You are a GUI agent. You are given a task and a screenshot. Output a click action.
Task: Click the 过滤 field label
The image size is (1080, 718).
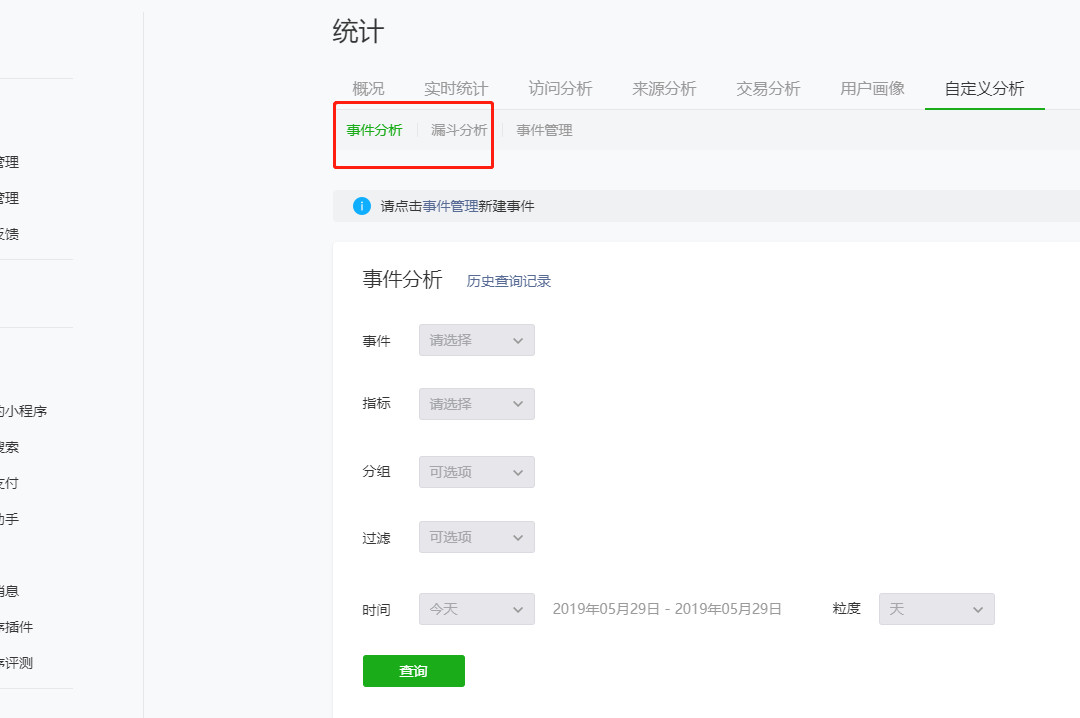click(376, 538)
